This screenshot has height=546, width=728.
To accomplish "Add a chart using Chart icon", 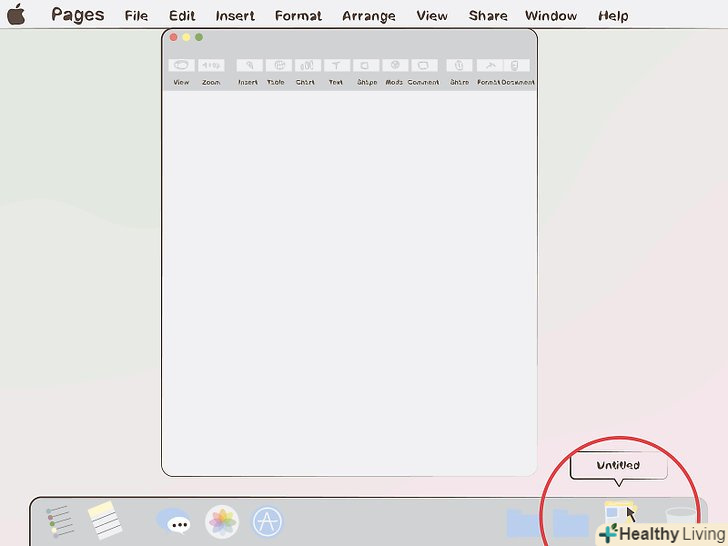I will (x=307, y=65).
